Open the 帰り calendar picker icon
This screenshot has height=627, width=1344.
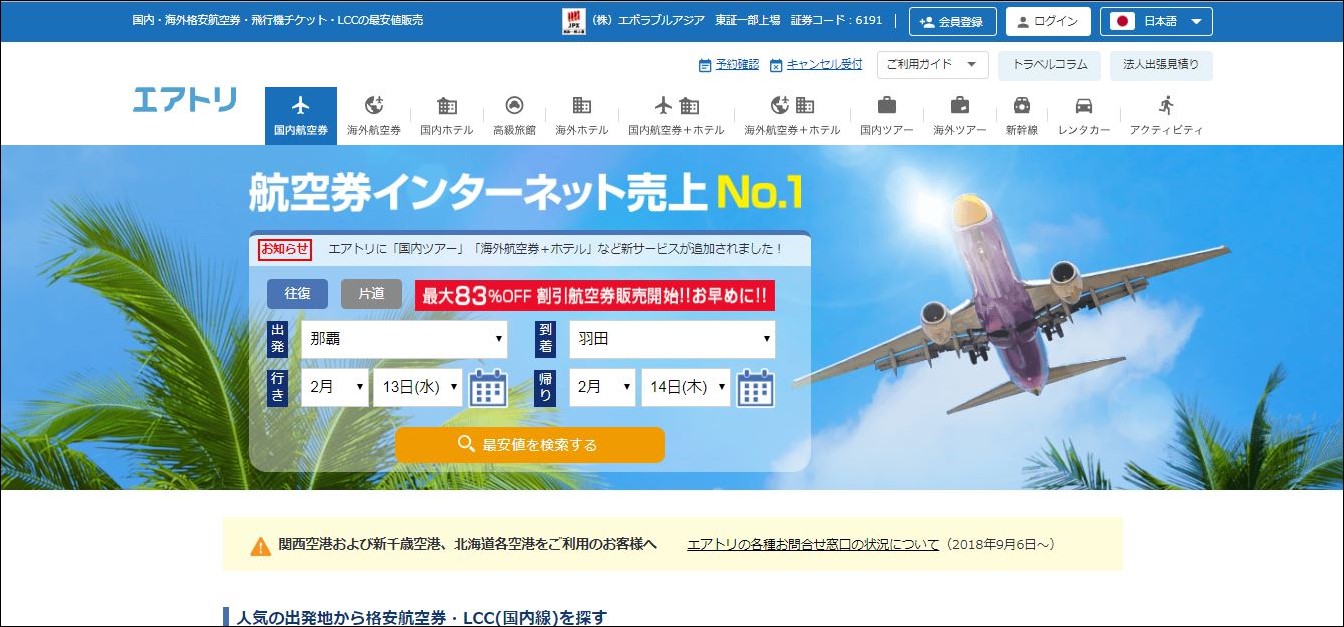pos(756,388)
